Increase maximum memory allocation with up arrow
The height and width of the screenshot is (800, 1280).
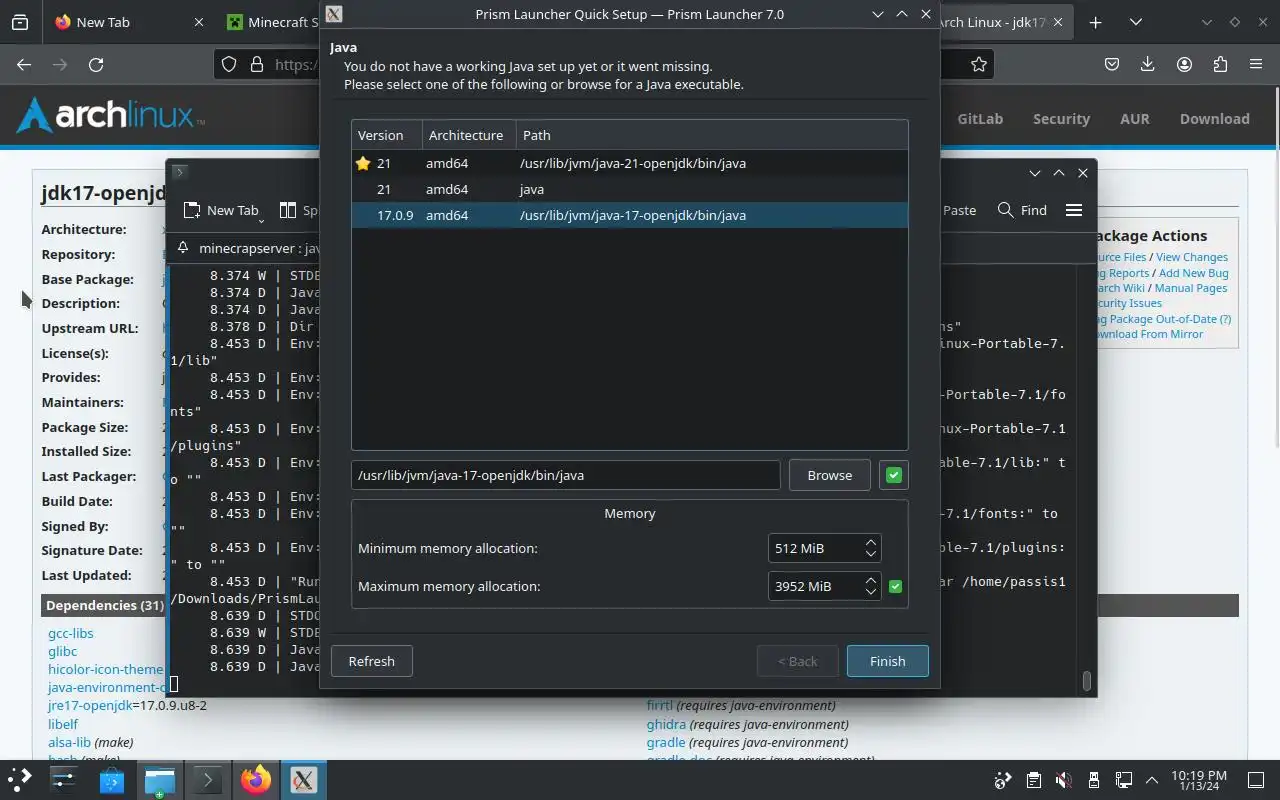[x=871, y=580]
